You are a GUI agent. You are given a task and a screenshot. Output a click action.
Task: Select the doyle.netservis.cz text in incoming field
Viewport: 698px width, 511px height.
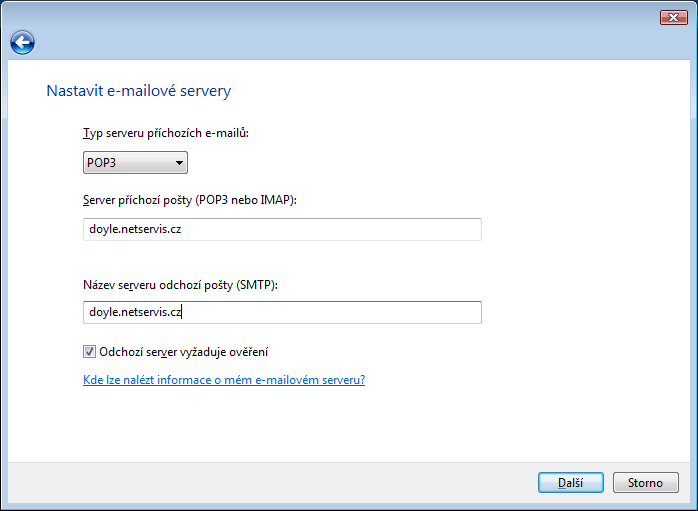click(x=135, y=229)
